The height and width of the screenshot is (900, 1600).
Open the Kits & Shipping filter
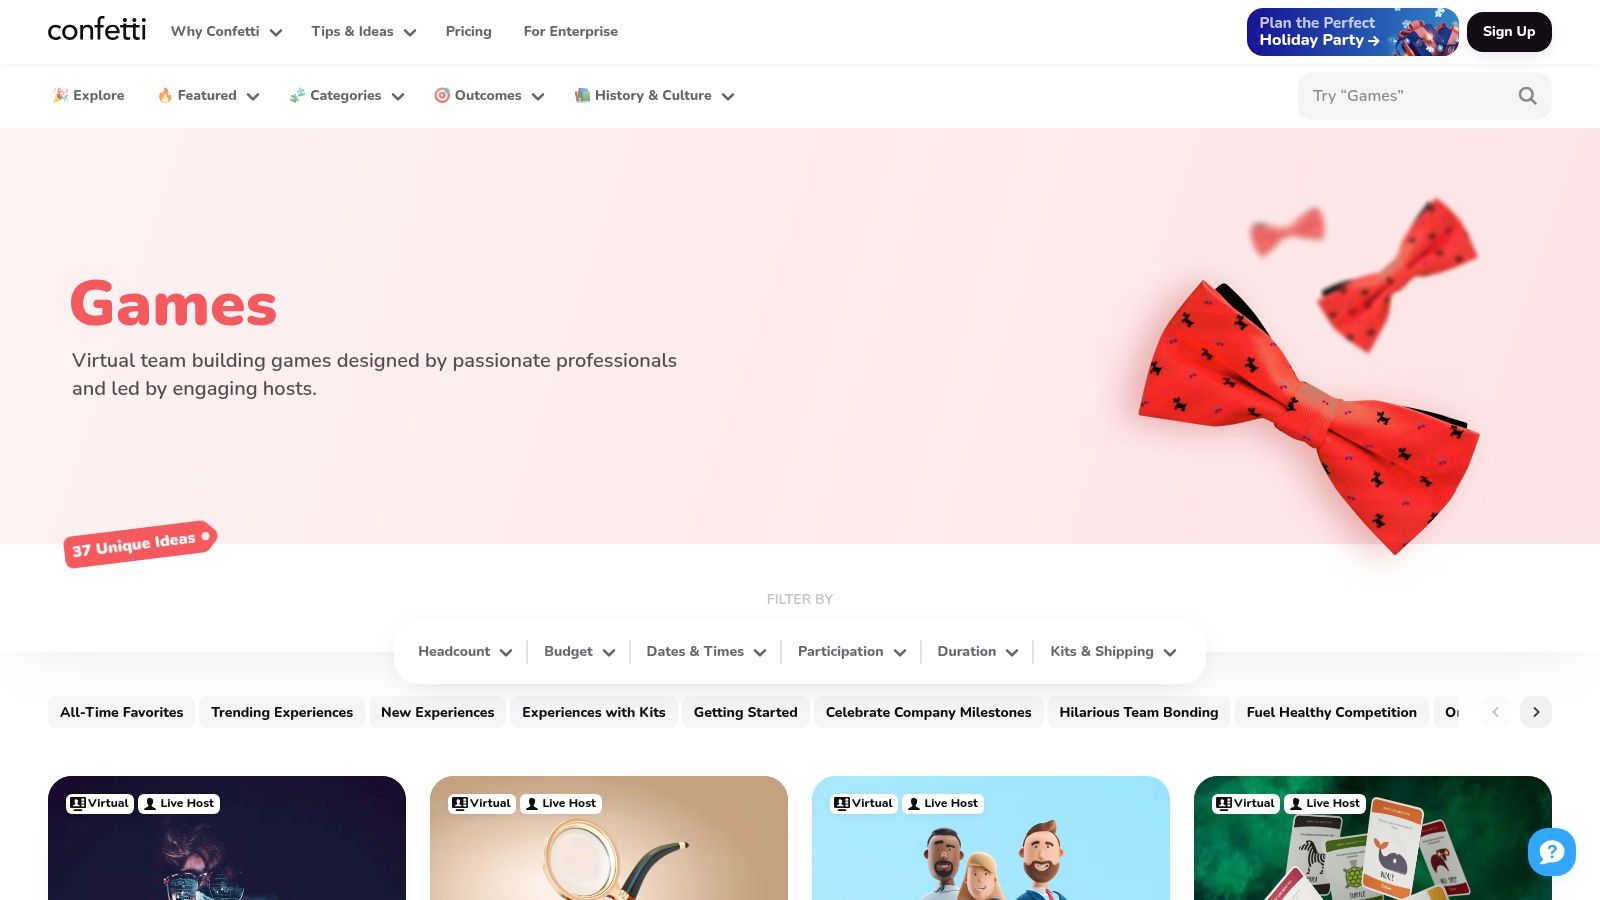coord(1113,652)
